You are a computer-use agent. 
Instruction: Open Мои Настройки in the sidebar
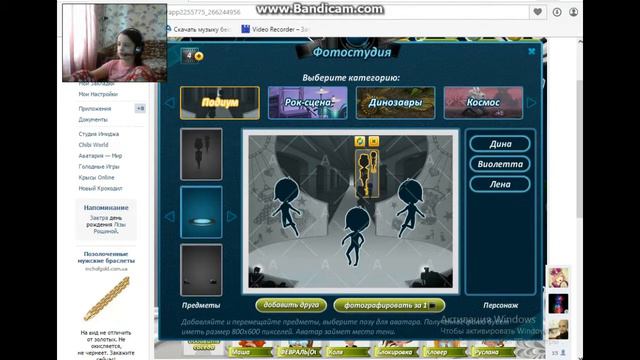tap(98, 94)
